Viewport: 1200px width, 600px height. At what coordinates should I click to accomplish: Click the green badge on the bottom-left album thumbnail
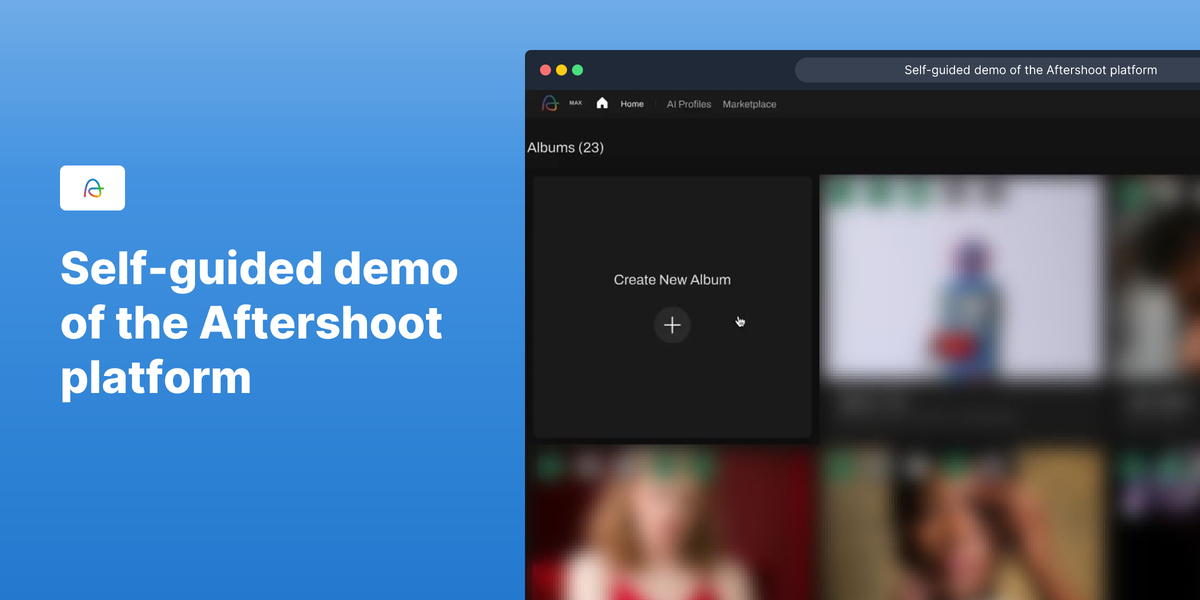coord(545,462)
